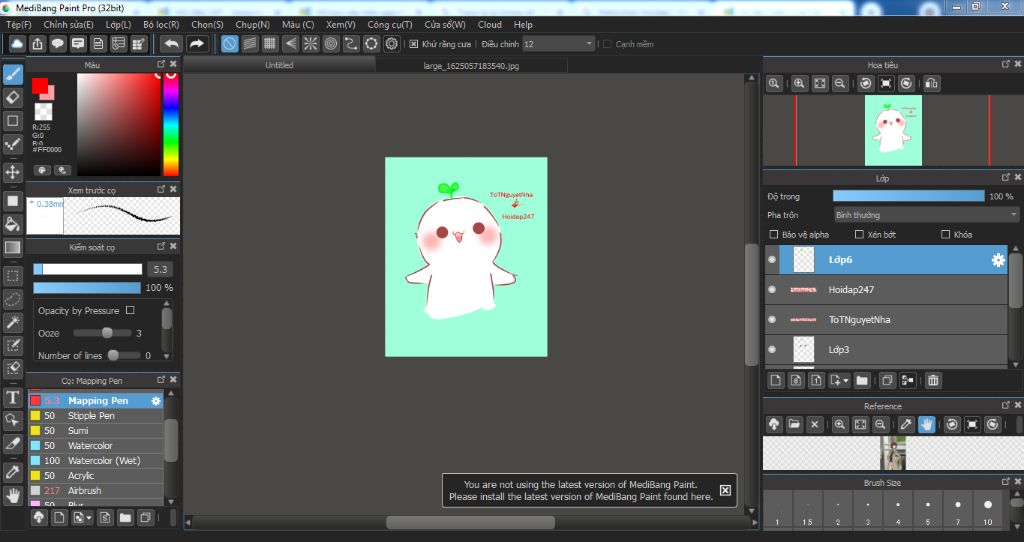Hide the ToTNguyetNha layer
The image size is (1024, 542).
pyautogui.click(x=772, y=319)
